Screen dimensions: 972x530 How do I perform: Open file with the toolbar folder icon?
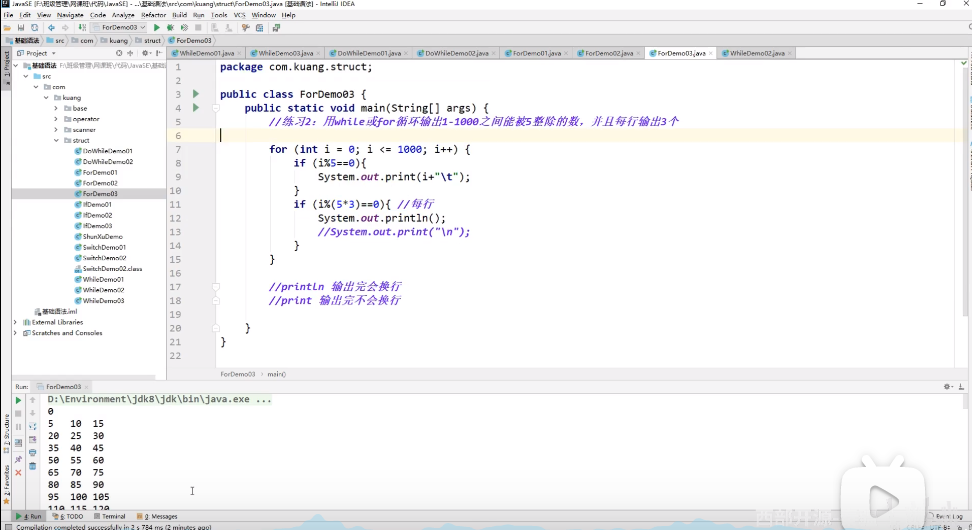point(7,28)
